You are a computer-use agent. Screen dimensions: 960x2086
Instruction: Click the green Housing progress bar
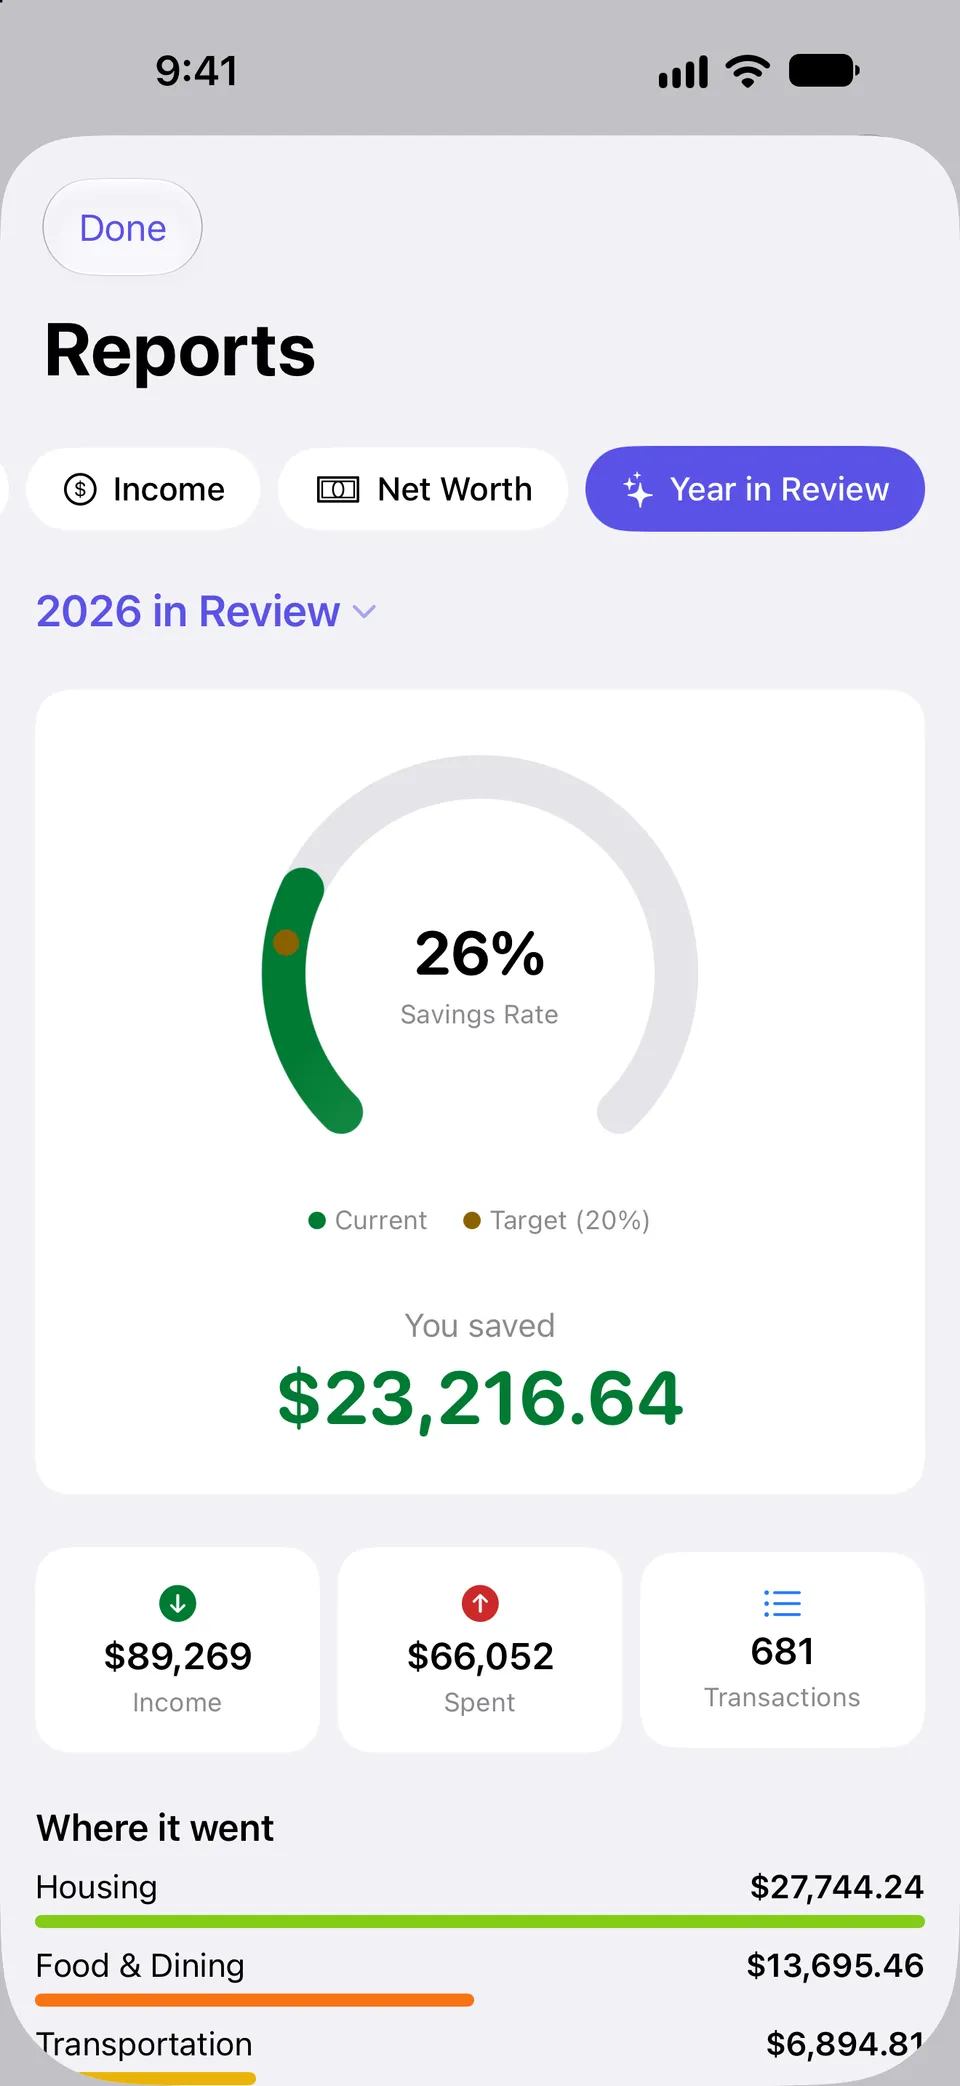[x=480, y=1921]
